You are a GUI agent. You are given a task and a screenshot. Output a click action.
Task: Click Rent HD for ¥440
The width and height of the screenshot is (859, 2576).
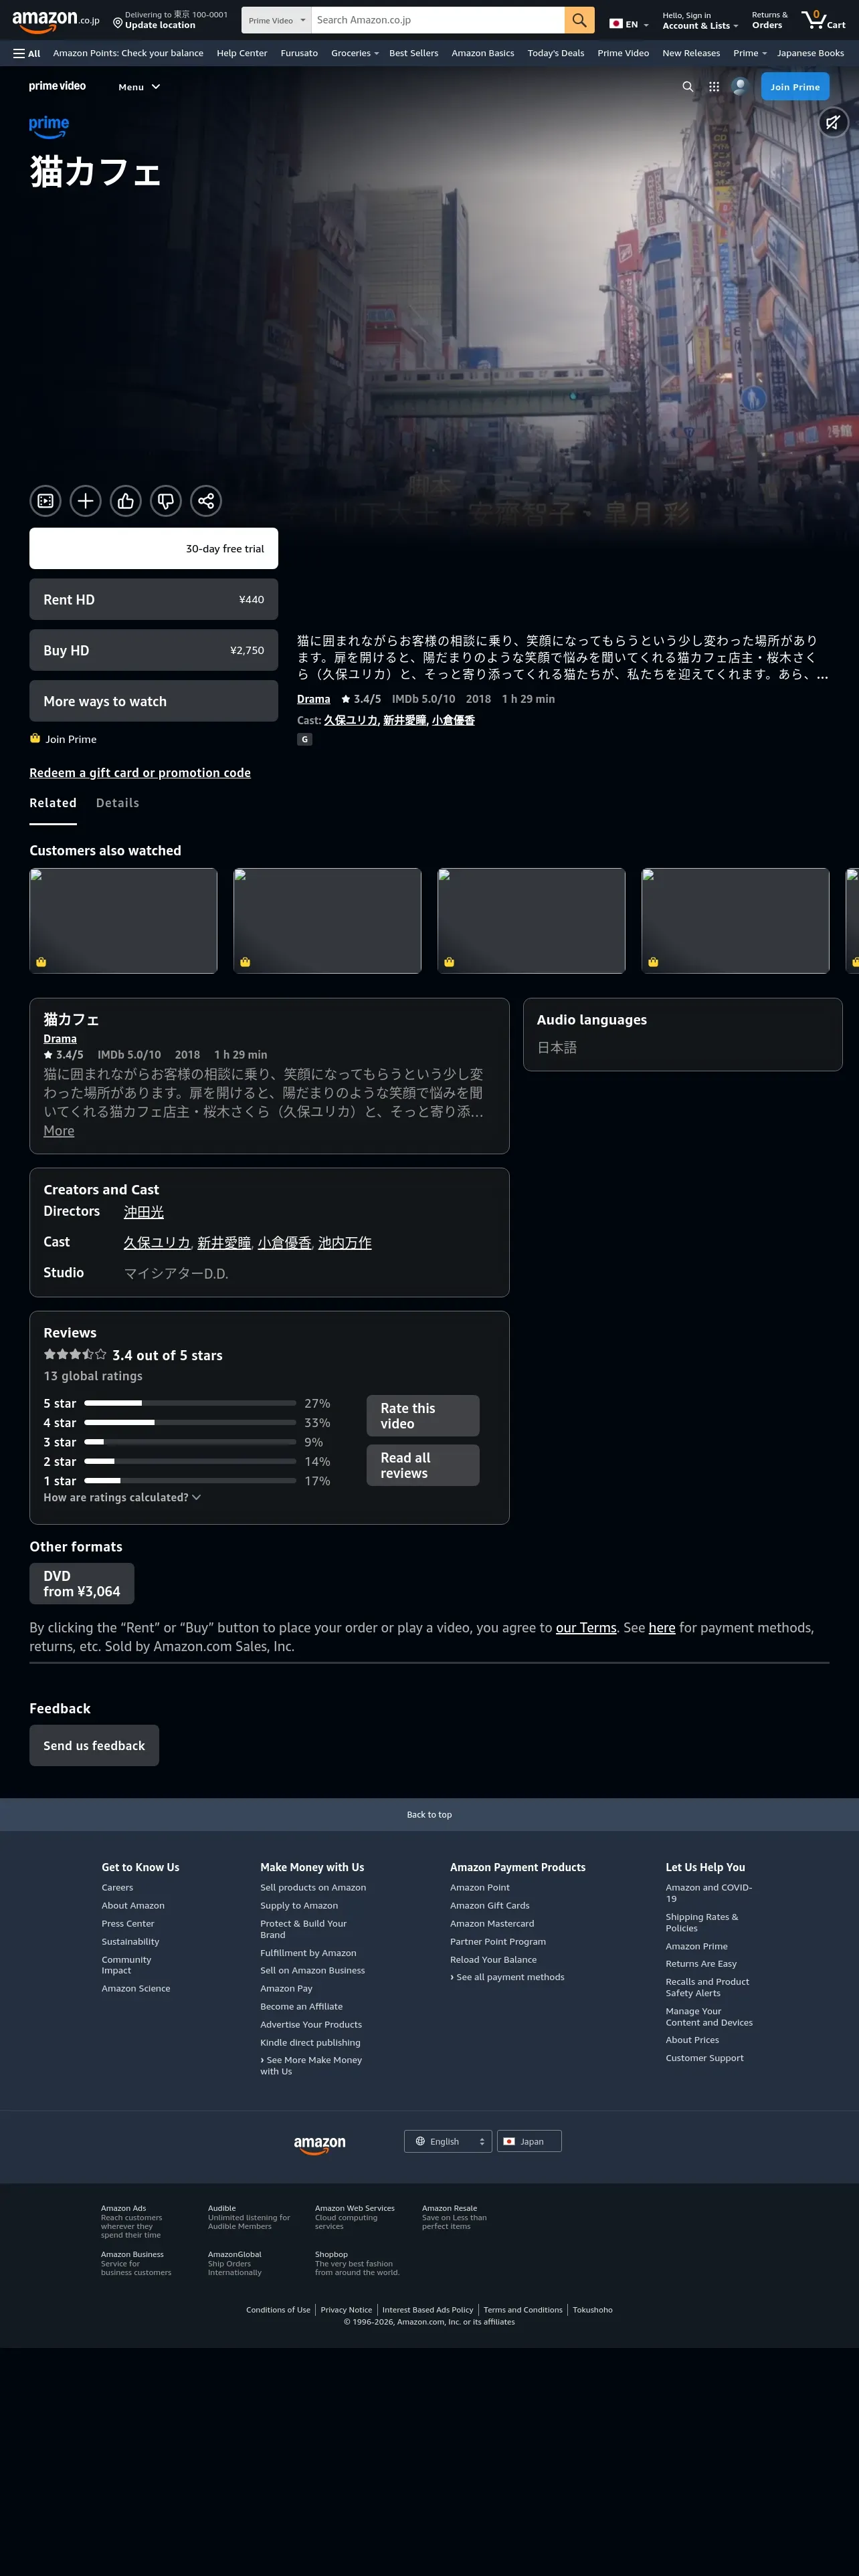point(154,599)
